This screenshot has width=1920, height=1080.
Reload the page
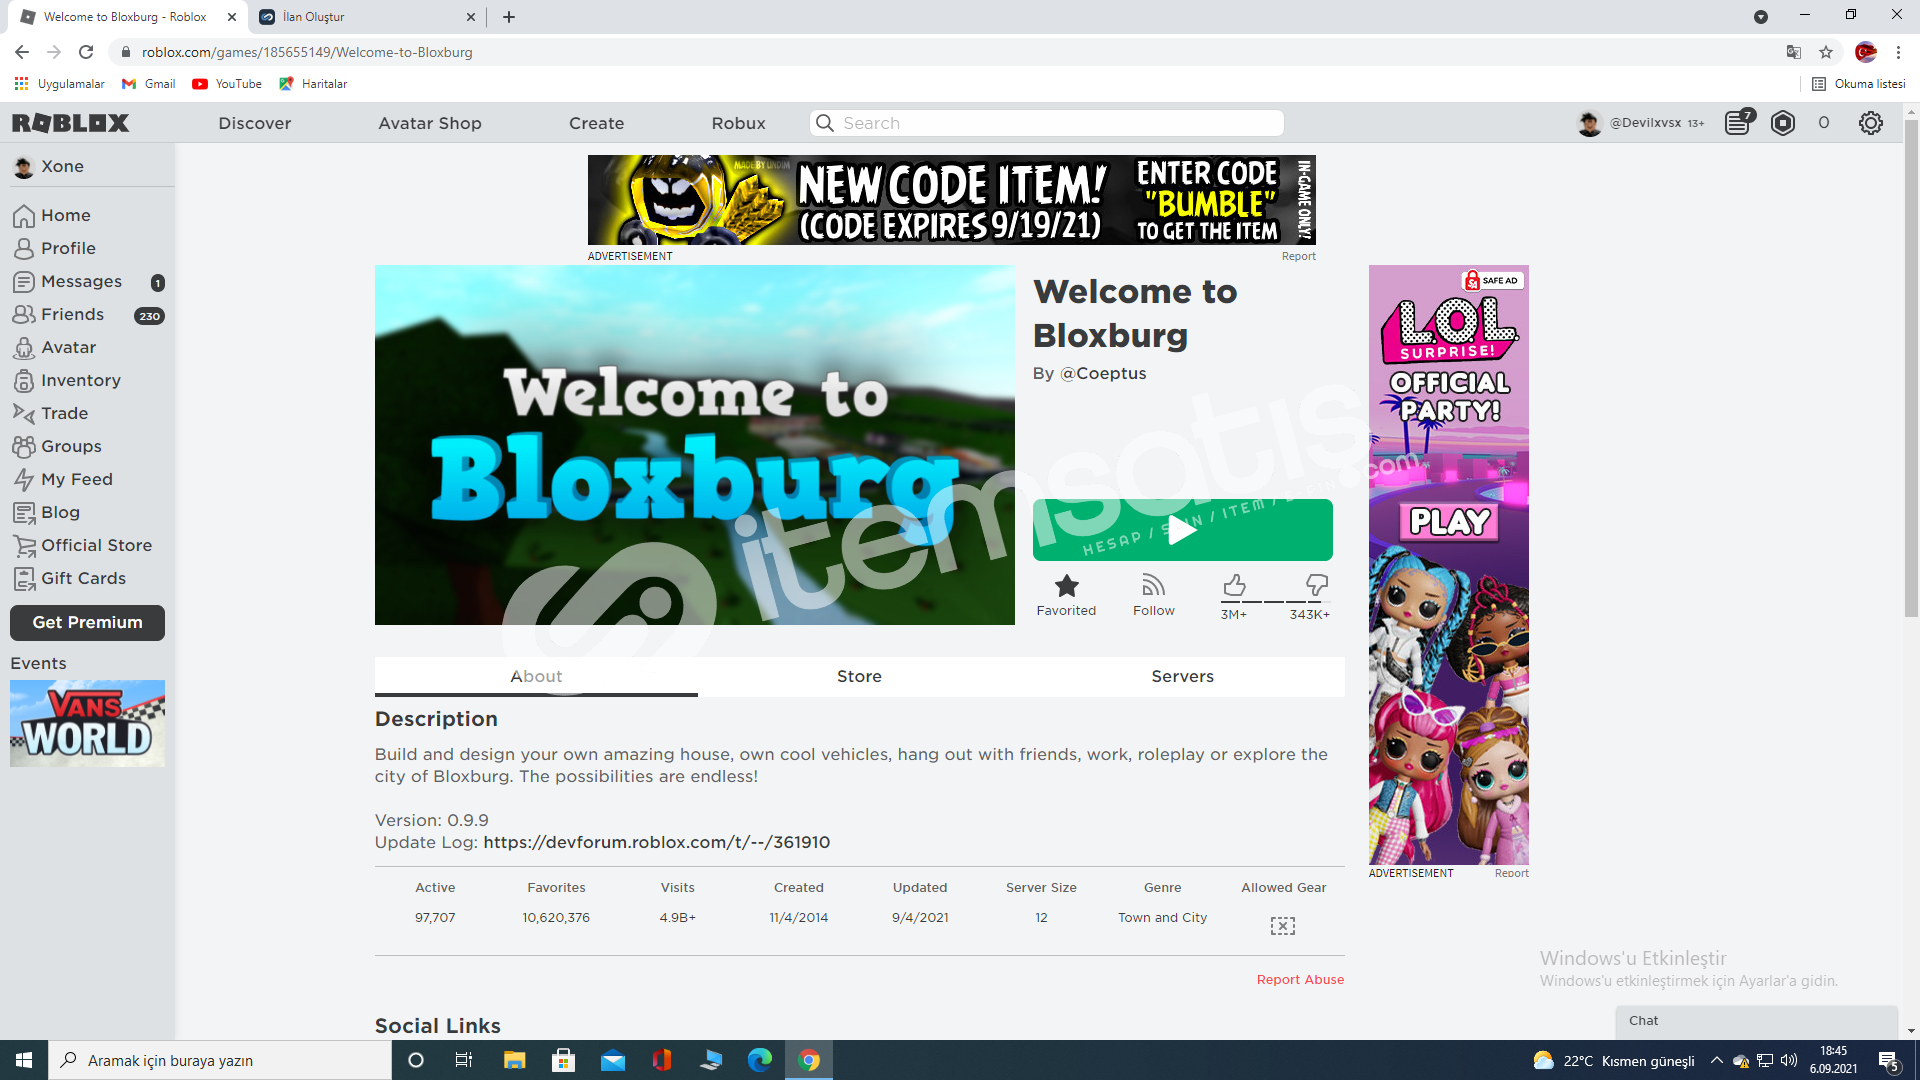tap(86, 52)
